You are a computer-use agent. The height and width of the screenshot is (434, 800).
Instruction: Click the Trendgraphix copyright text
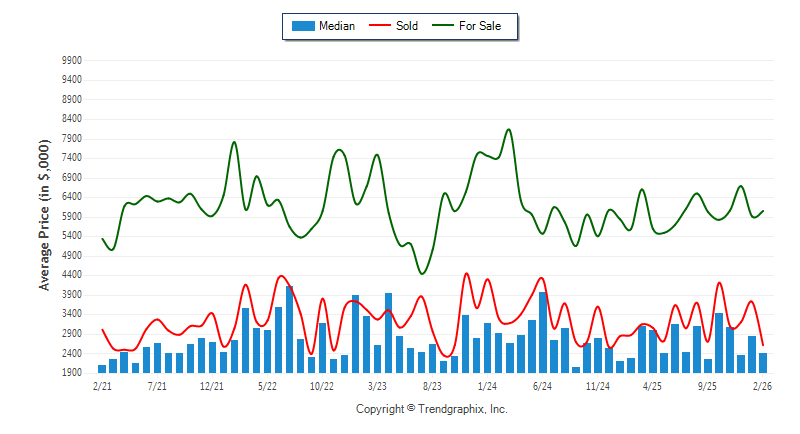click(x=432, y=410)
